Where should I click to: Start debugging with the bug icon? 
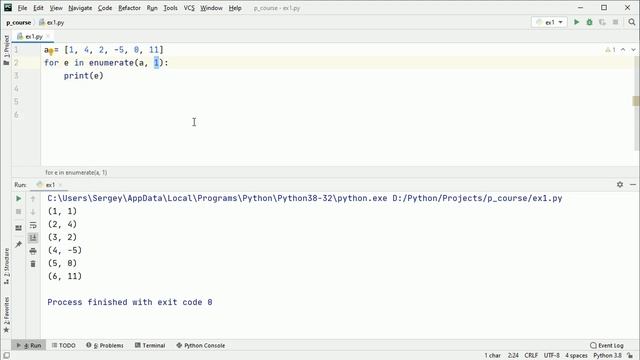click(589, 22)
